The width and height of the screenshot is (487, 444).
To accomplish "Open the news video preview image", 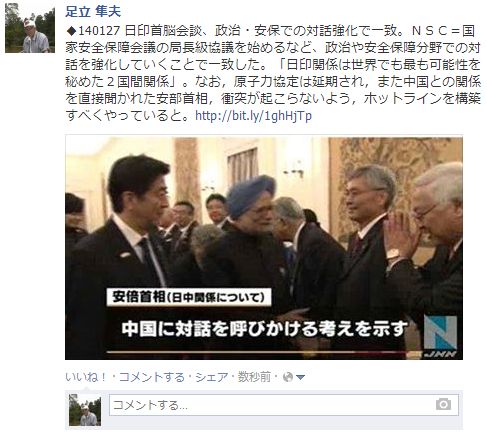I will [x=264, y=248].
